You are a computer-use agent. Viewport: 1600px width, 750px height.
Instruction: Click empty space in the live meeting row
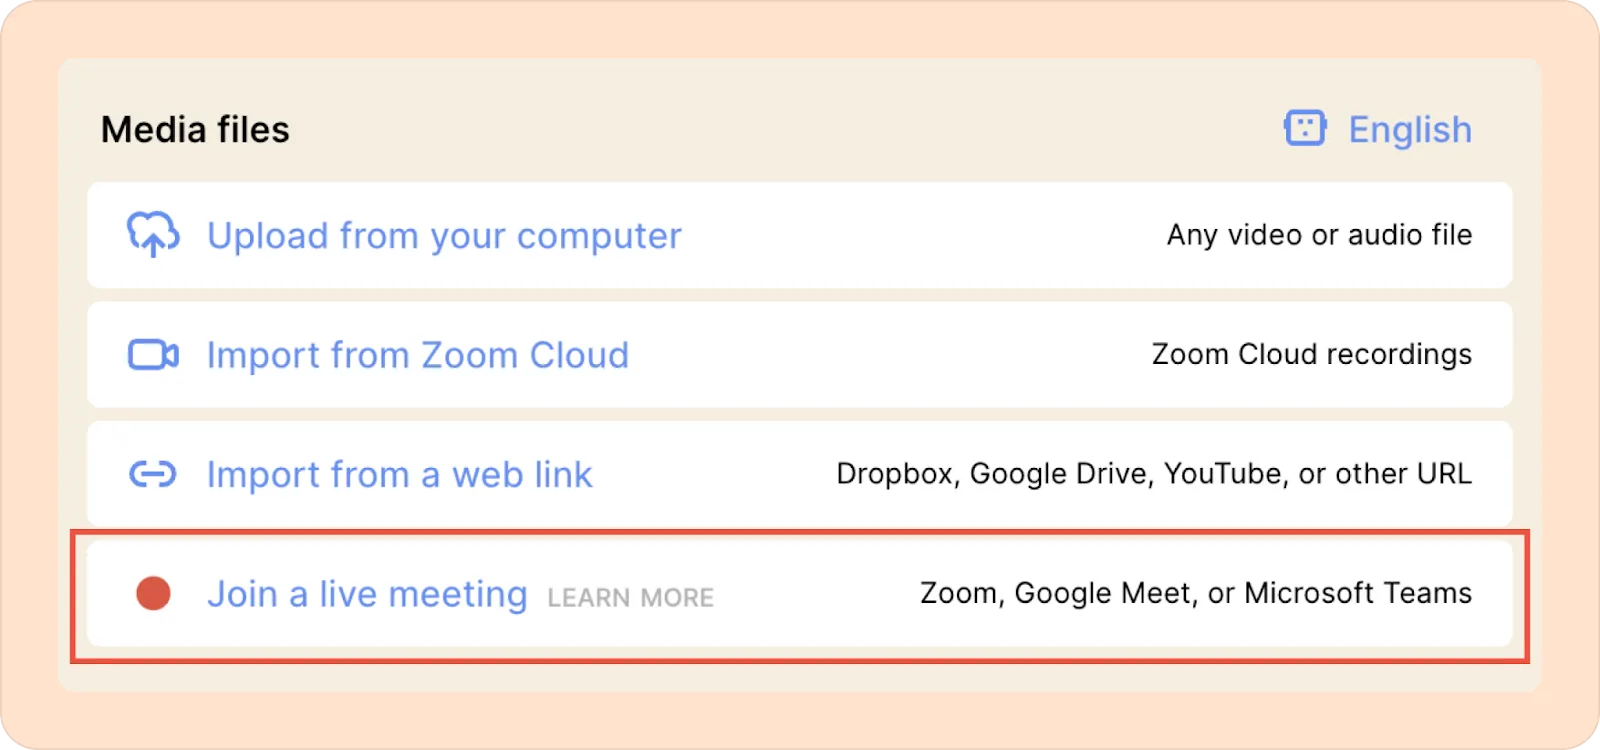[815, 594]
